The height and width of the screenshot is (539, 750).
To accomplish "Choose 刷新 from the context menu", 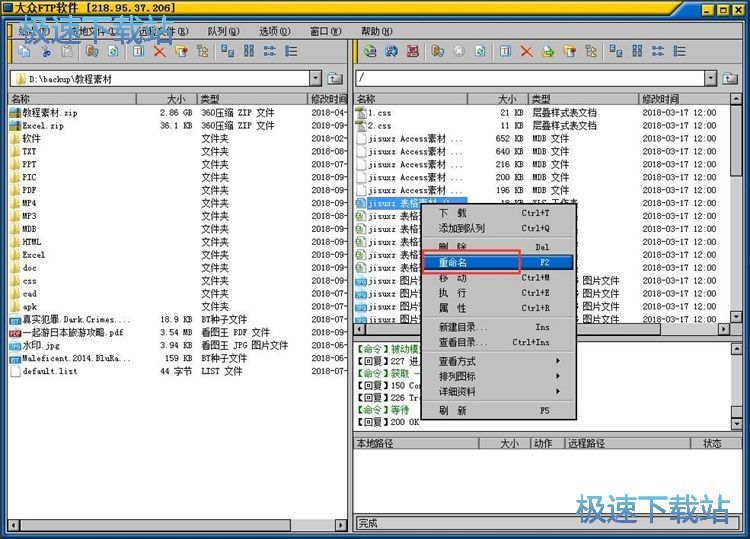I will coord(497,410).
